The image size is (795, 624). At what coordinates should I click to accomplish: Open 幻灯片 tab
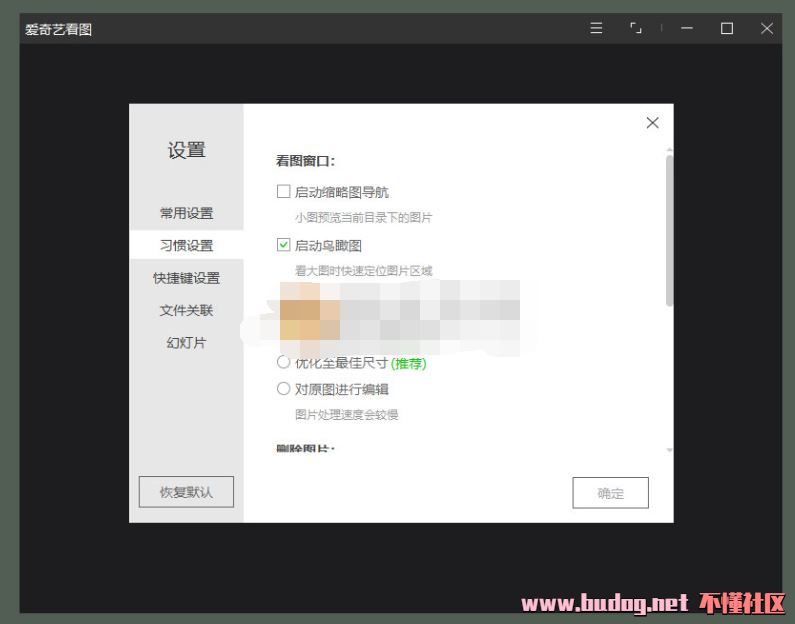[x=186, y=343]
